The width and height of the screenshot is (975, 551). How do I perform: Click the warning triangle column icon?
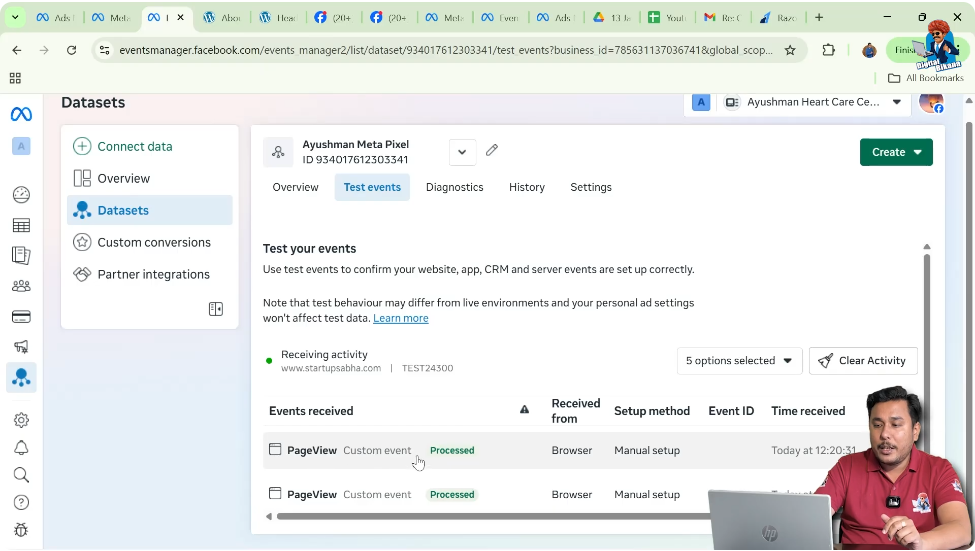point(524,409)
